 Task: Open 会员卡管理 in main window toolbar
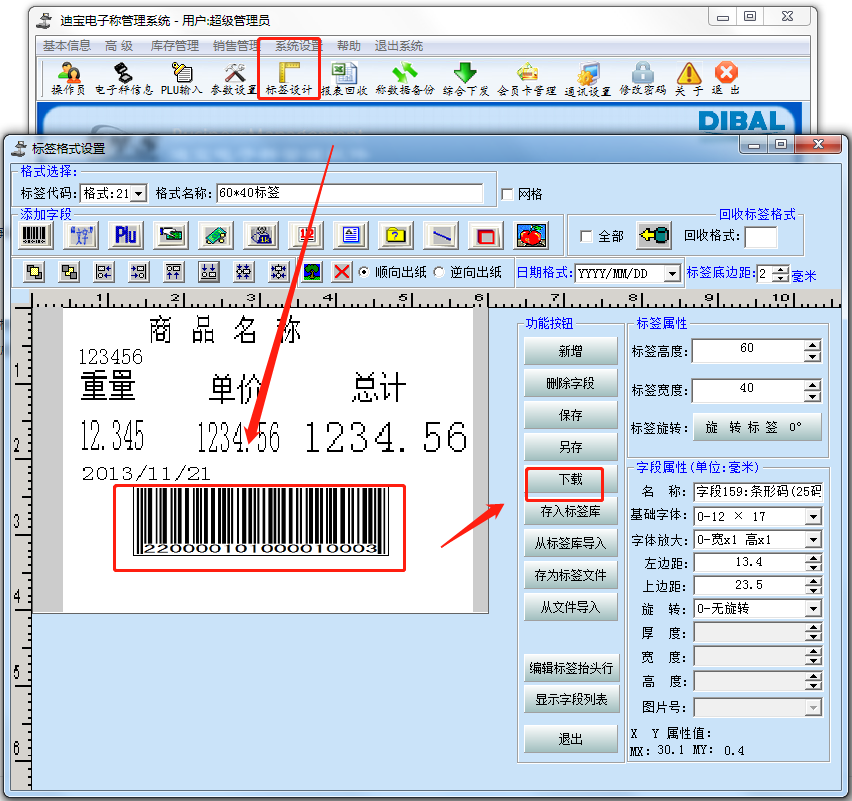[x=527, y=78]
